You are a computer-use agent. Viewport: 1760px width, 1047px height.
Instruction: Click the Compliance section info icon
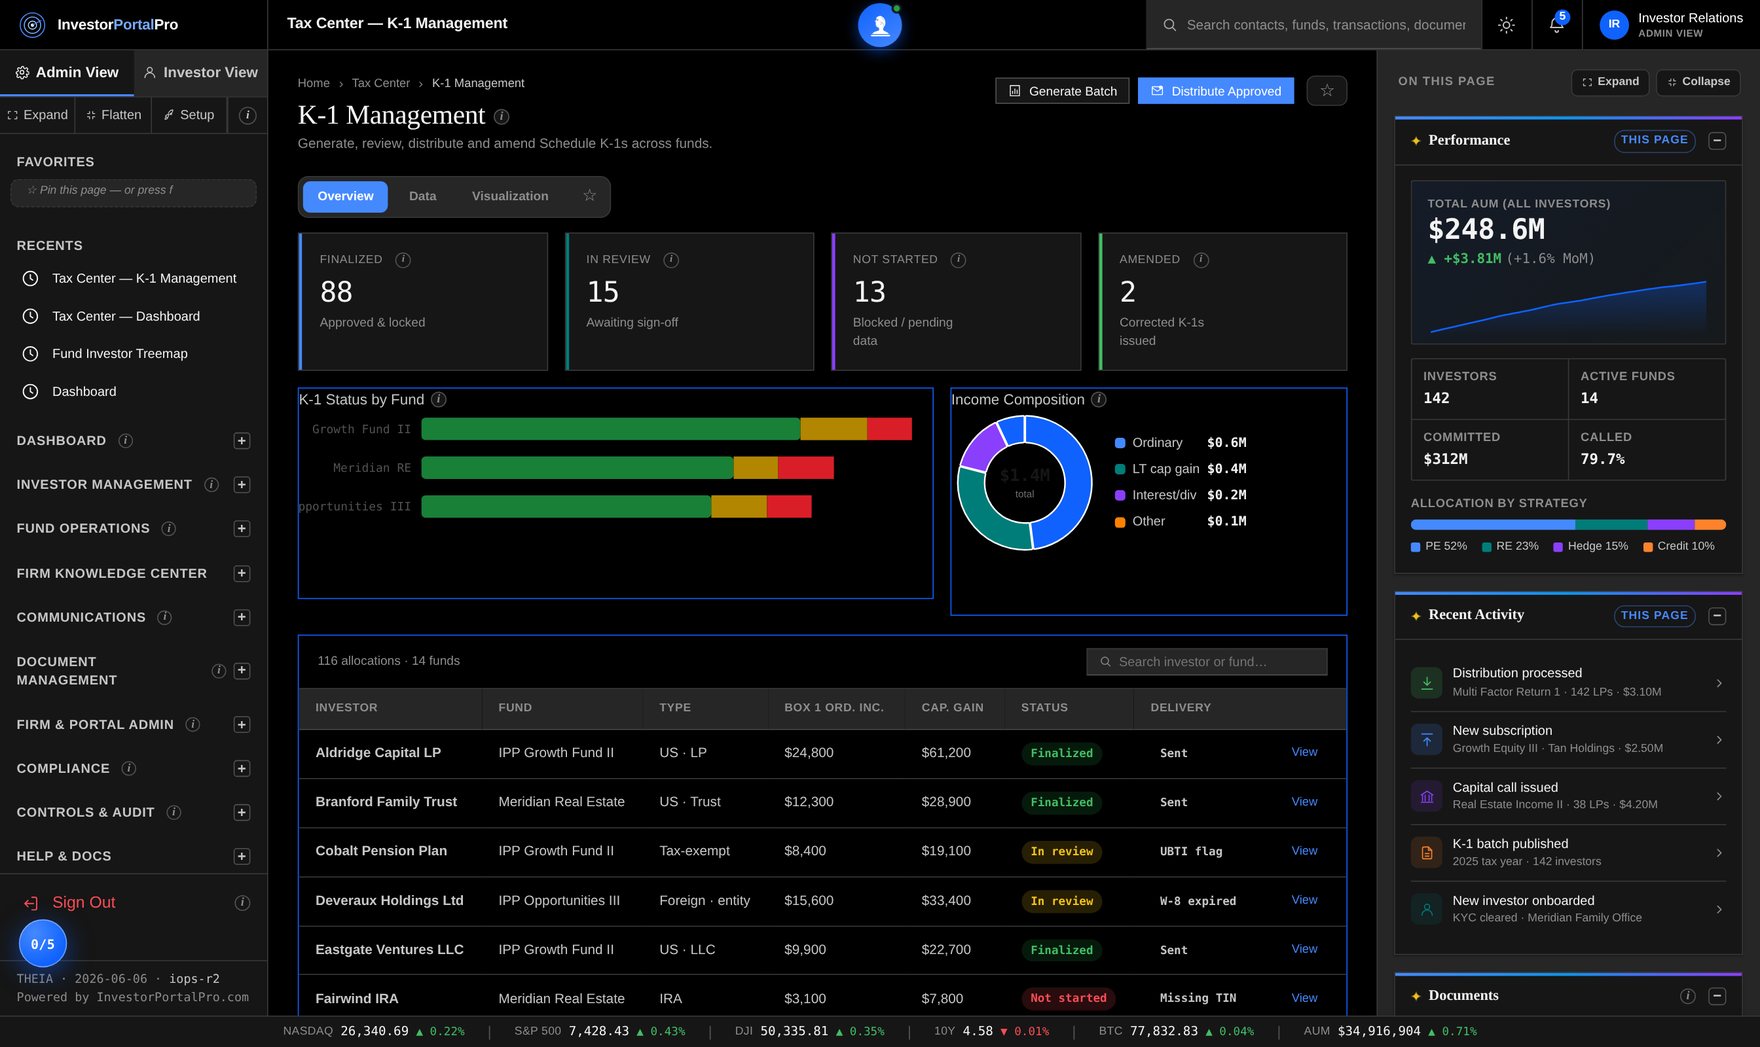click(x=129, y=769)
